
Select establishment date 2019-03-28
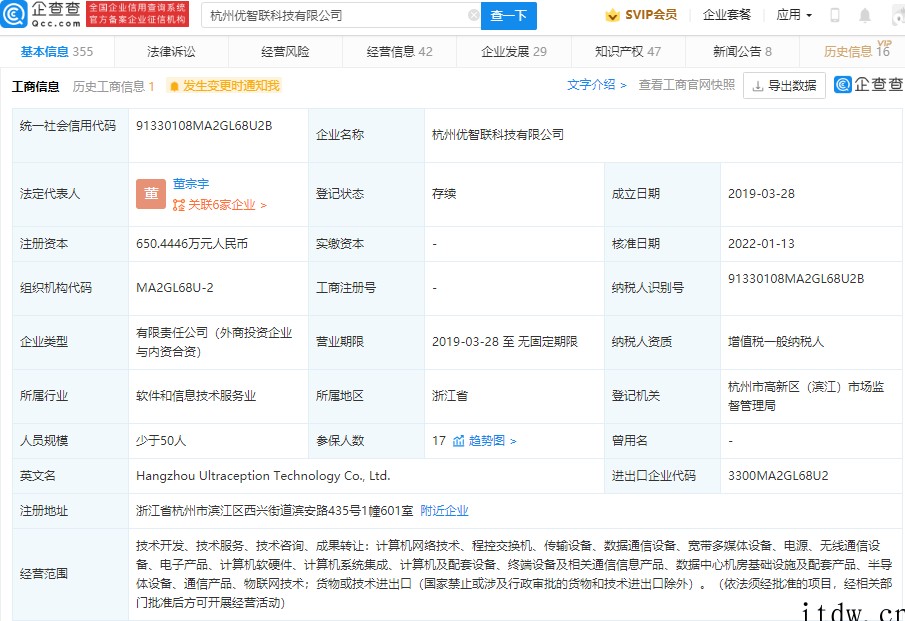point(761,194)
